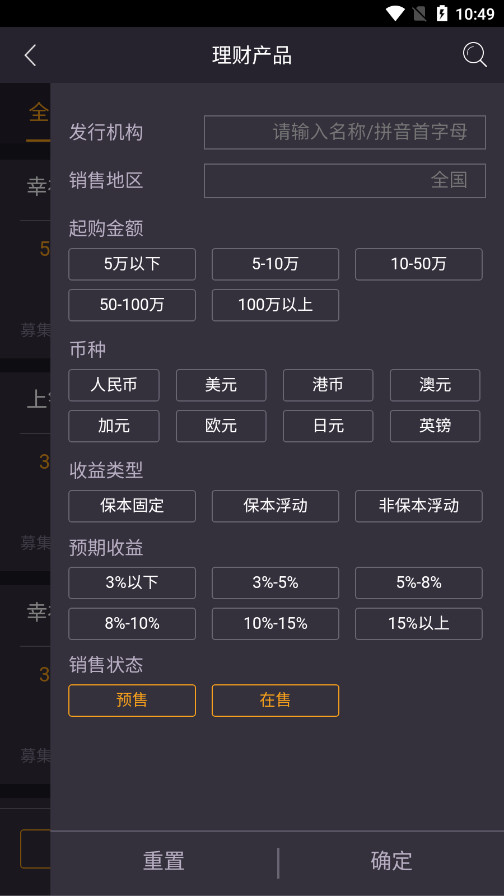This screenshot has width=504, height=896.
Task: Choose 5万以下 starting amount
Action: 132,264
